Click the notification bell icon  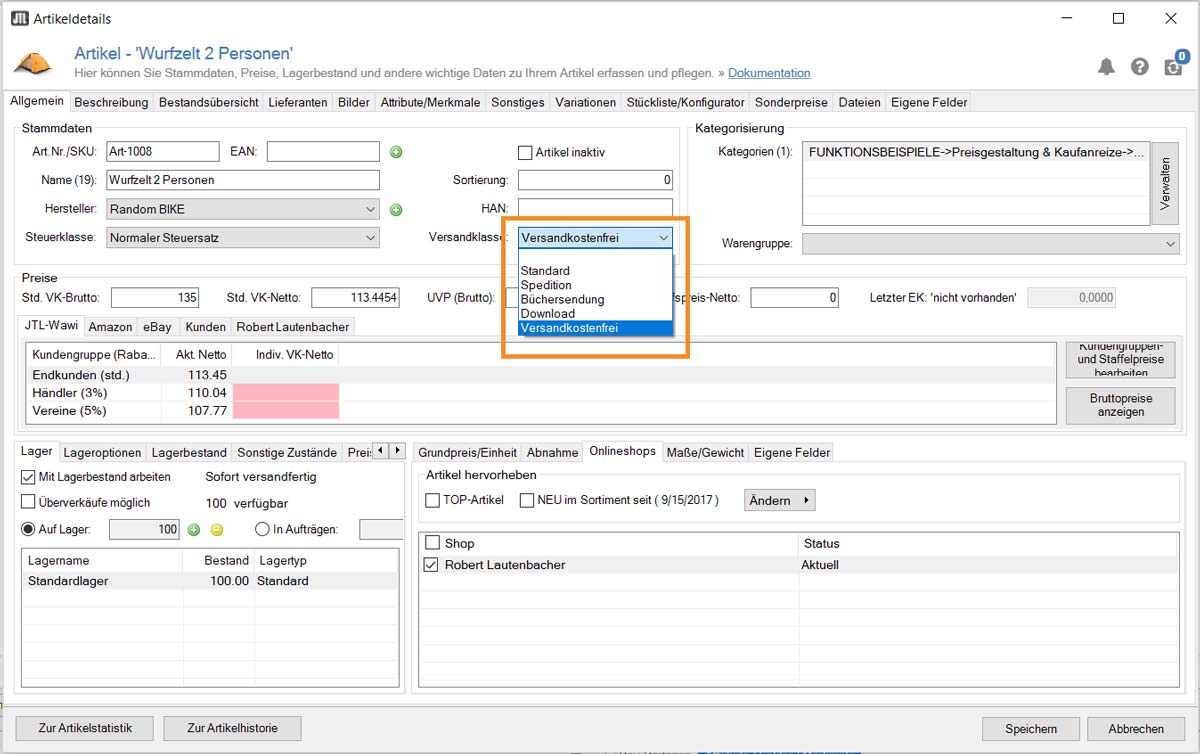[x=1106, y=67]
